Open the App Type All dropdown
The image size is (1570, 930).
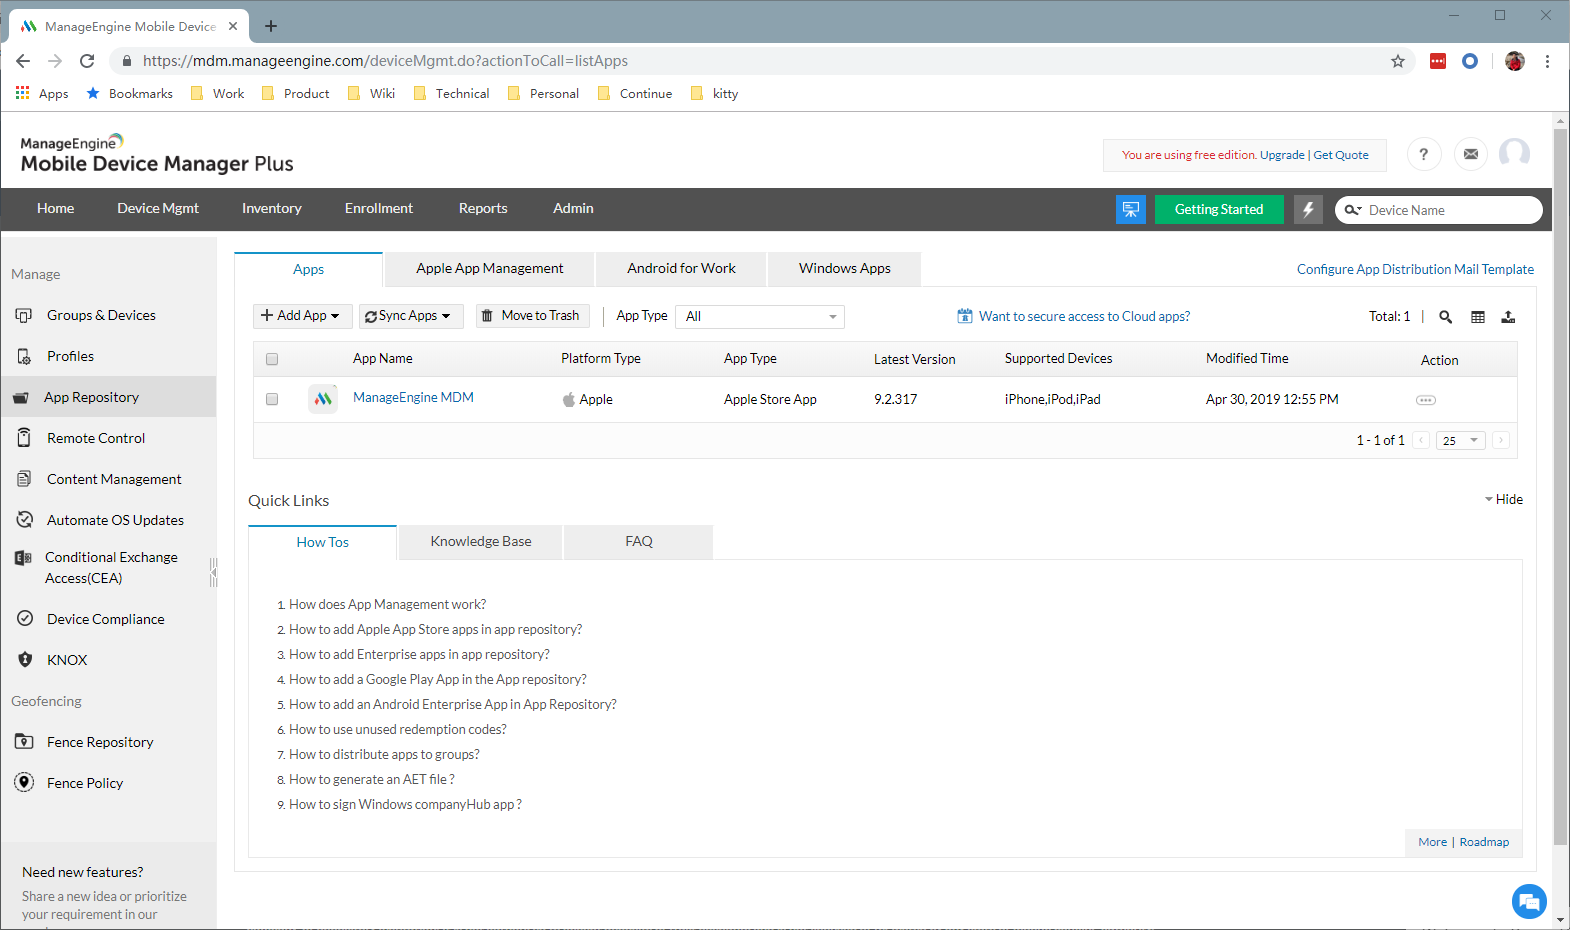point(760,317)
